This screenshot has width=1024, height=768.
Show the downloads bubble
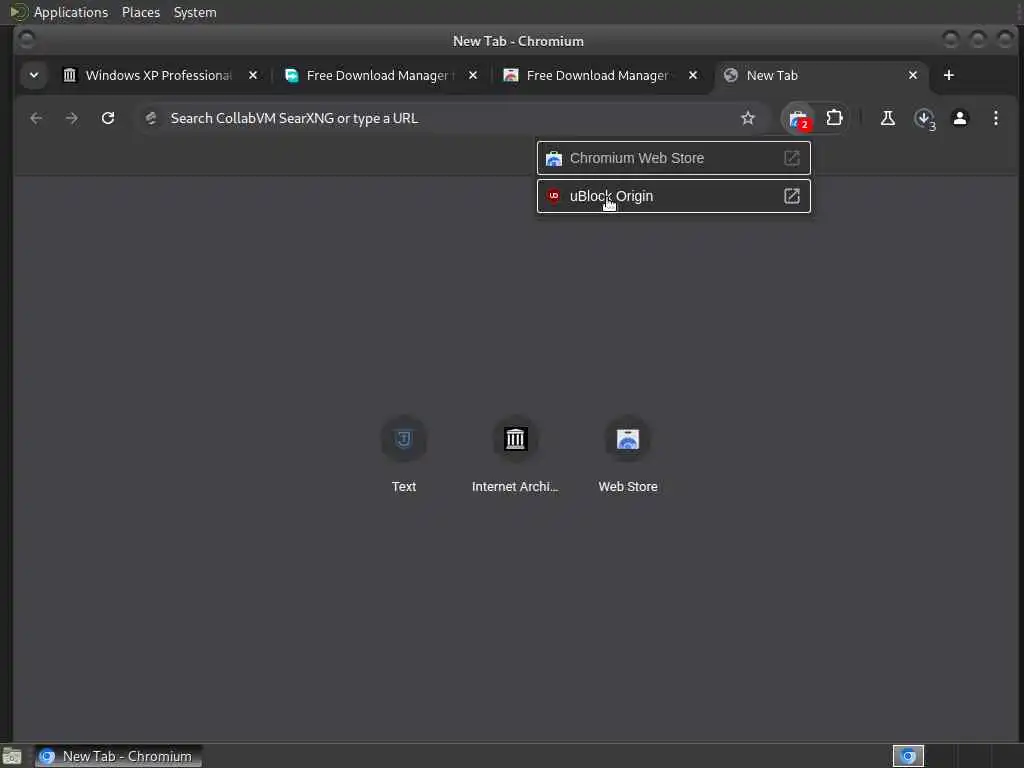tap(924, 118)
